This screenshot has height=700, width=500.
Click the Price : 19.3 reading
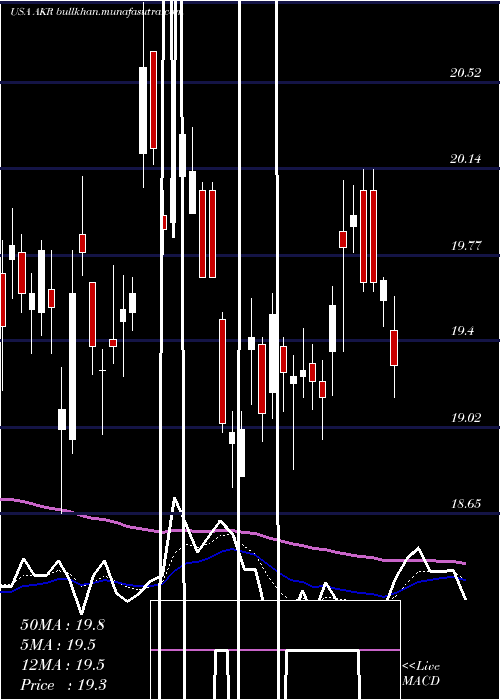(x=63, y=685)
